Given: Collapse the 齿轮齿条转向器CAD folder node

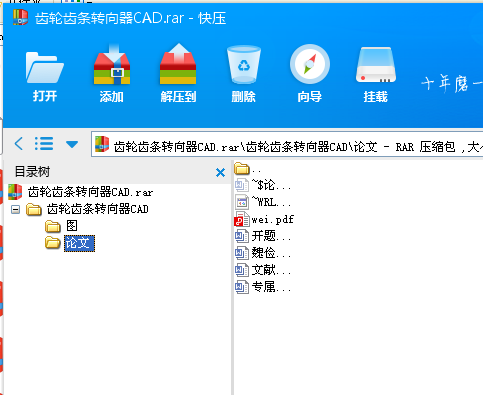Looking at the screenshot, I should 15,209.
